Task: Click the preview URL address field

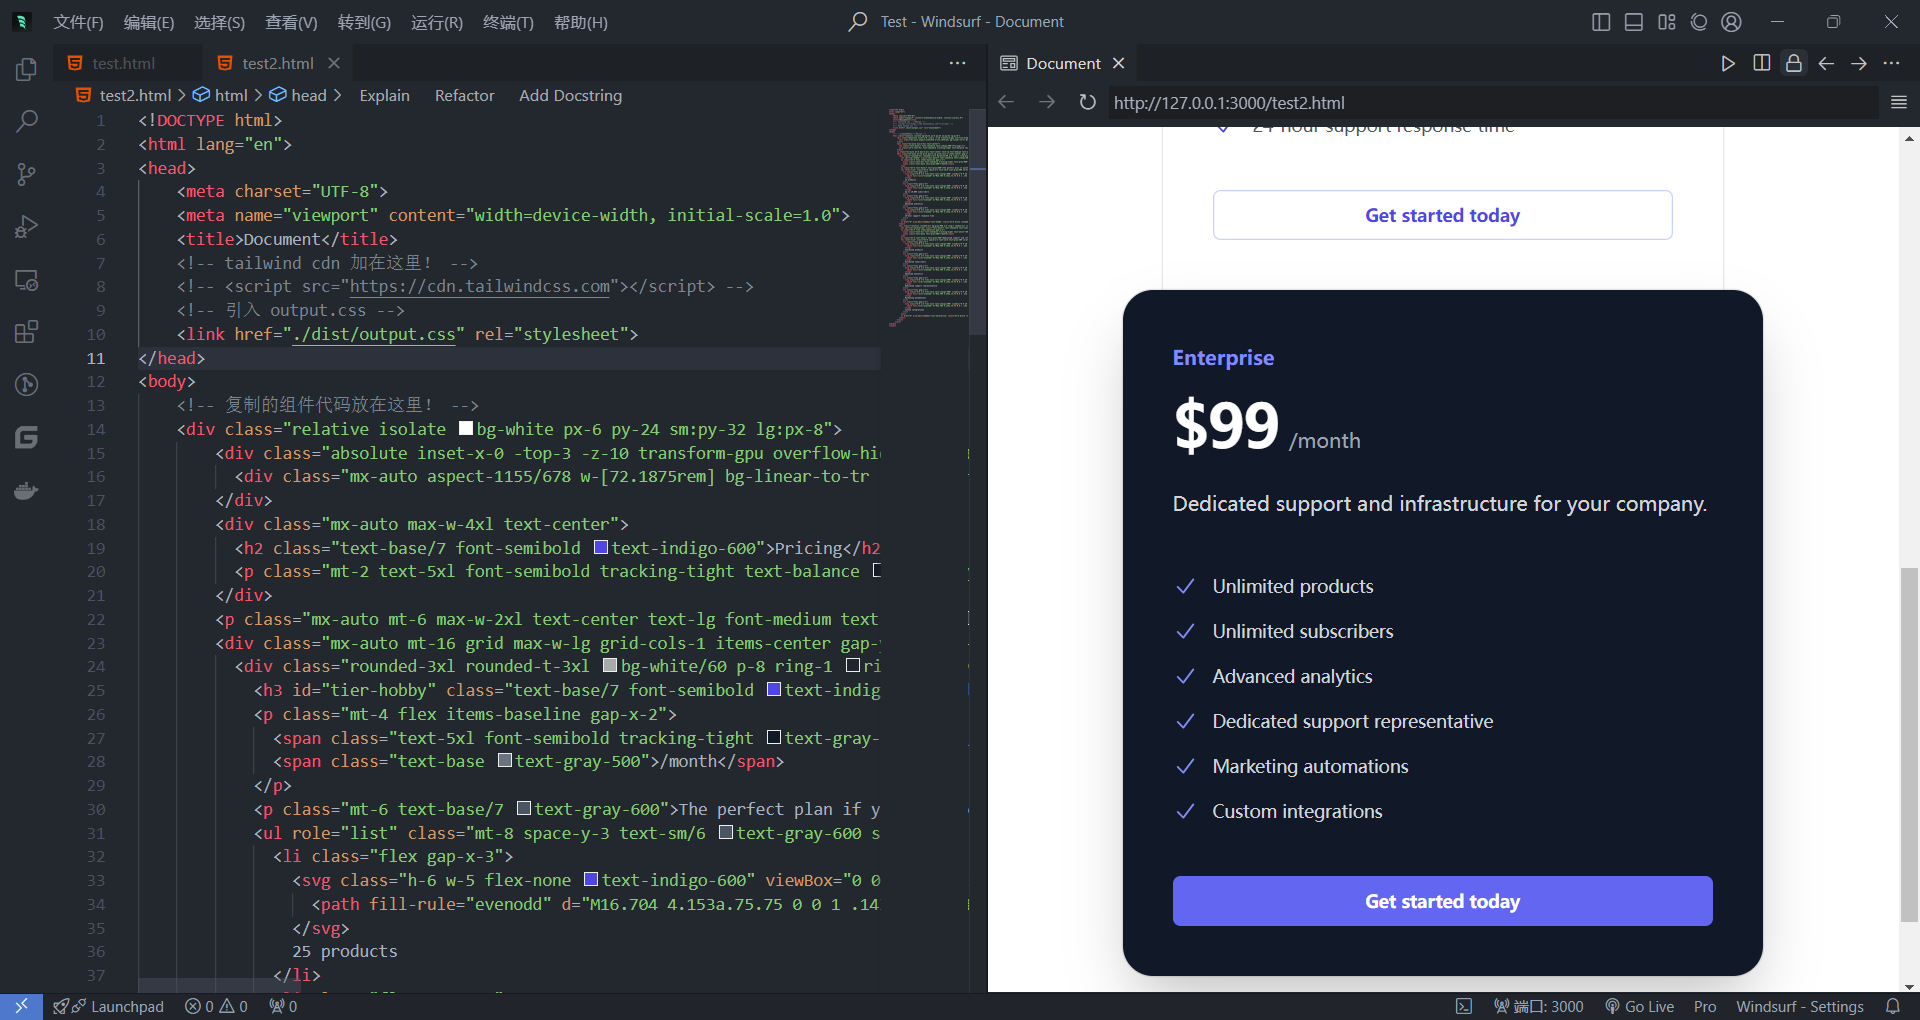Action: 1490,102
